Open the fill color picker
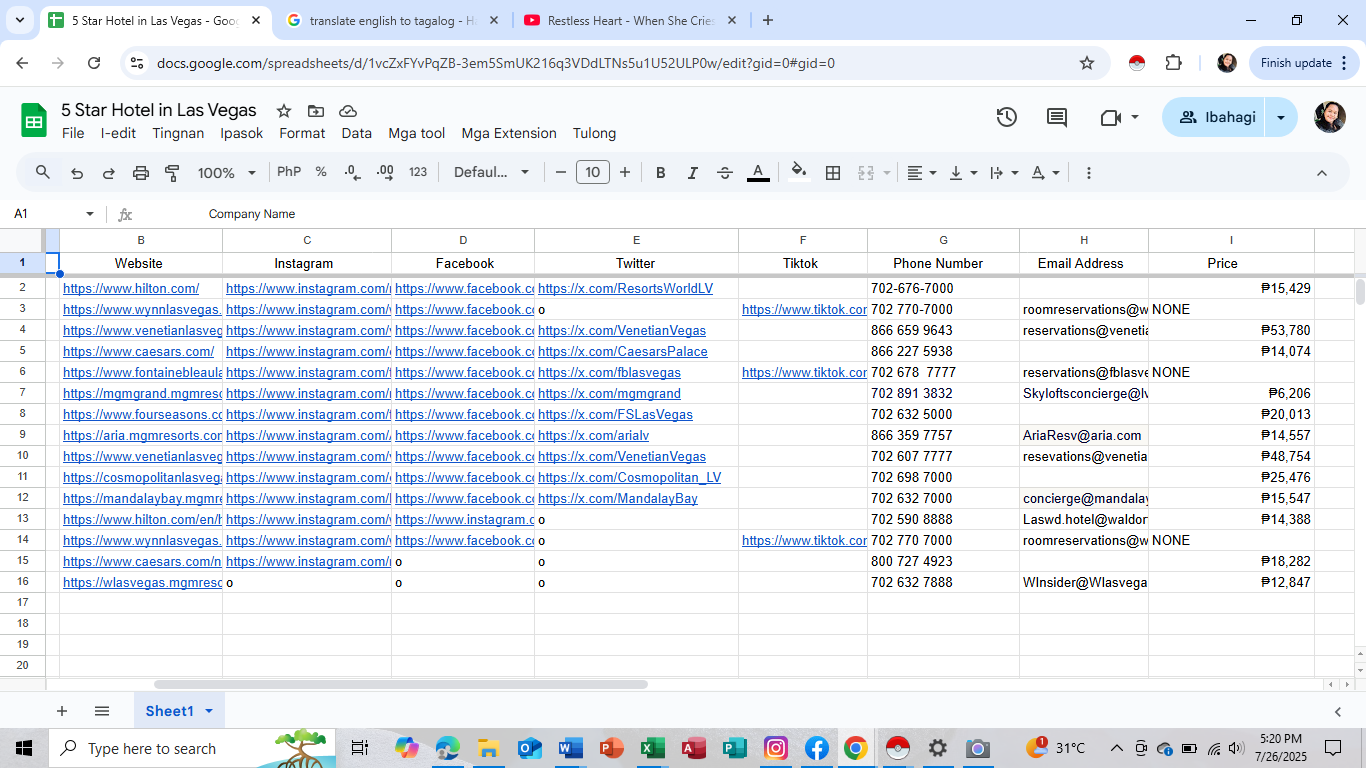 click(799, 172)
